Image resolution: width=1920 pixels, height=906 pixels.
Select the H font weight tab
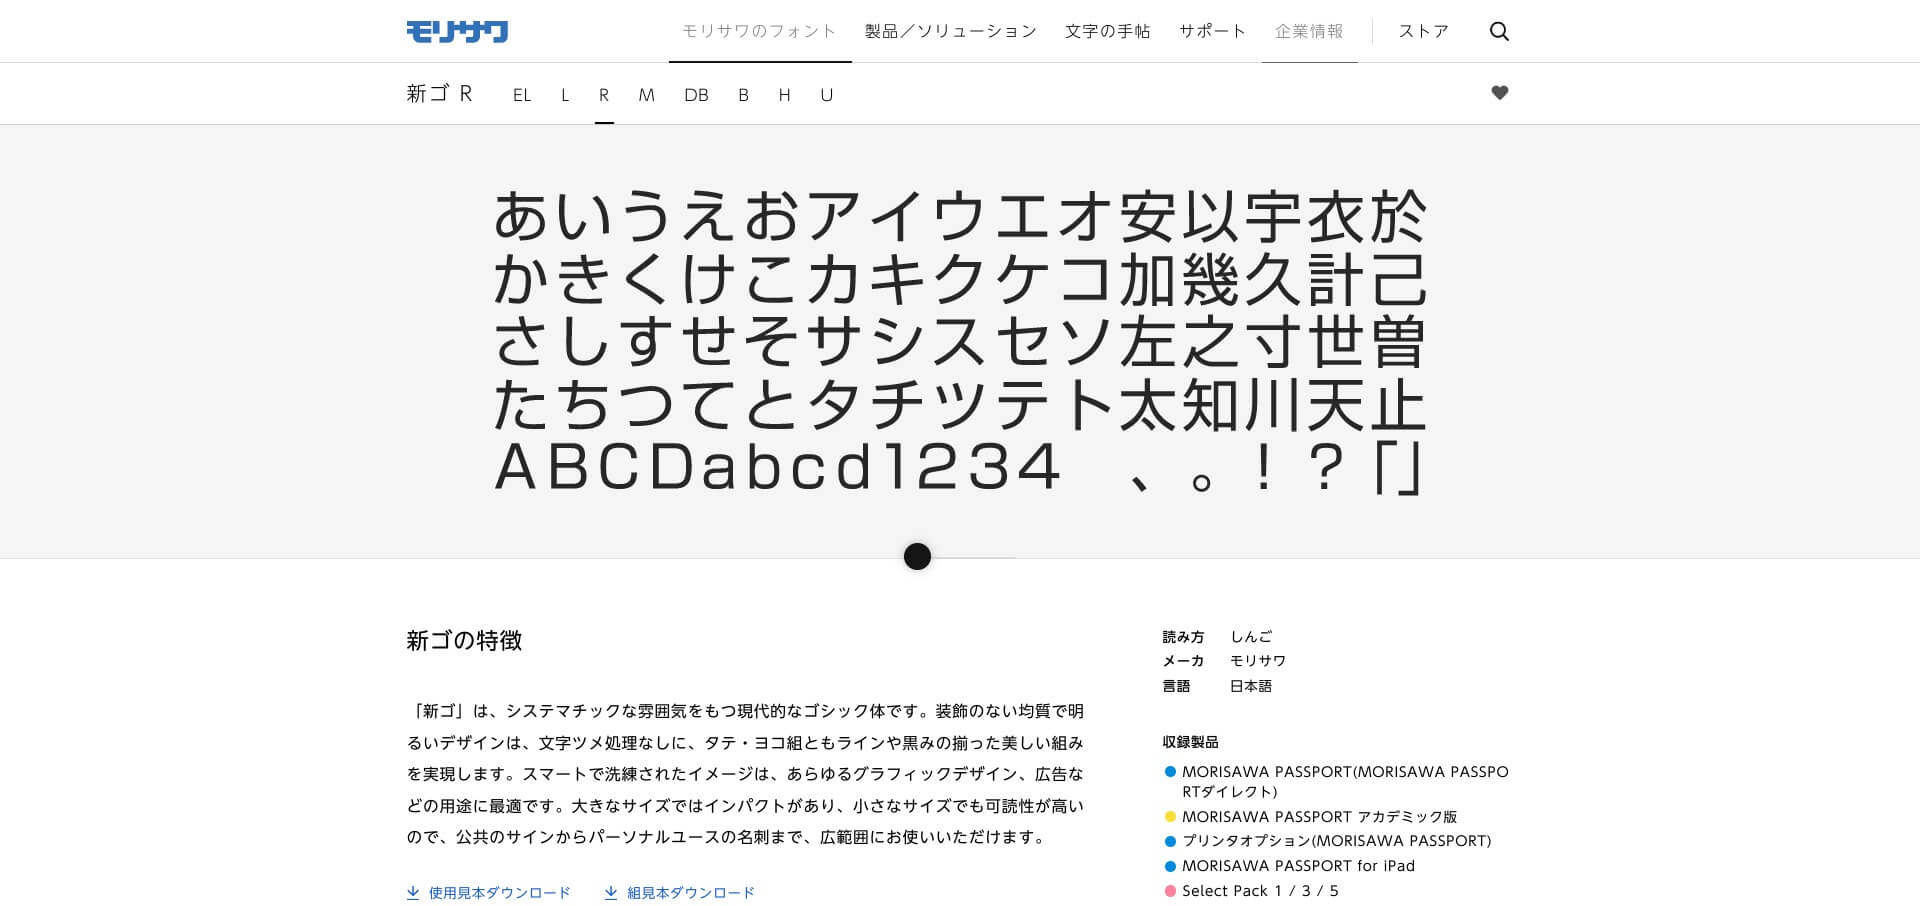(784, 95)
